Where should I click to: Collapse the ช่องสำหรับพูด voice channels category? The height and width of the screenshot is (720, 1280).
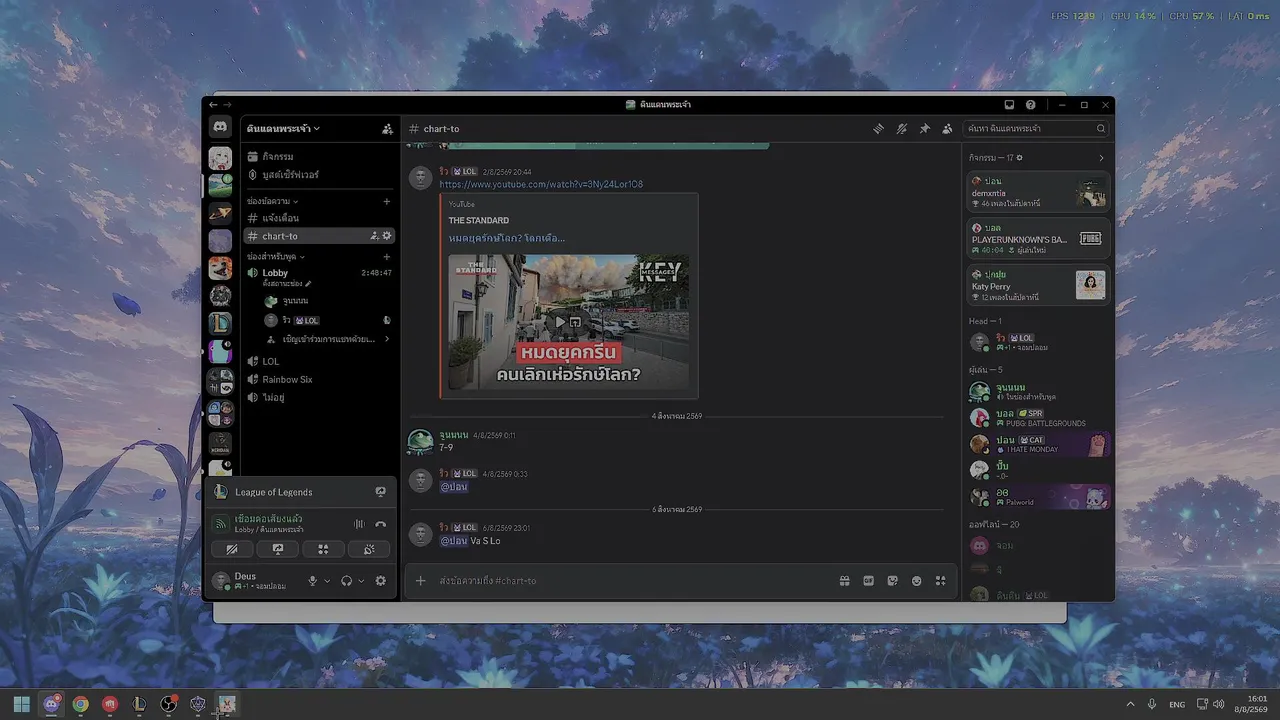[276, 257]
